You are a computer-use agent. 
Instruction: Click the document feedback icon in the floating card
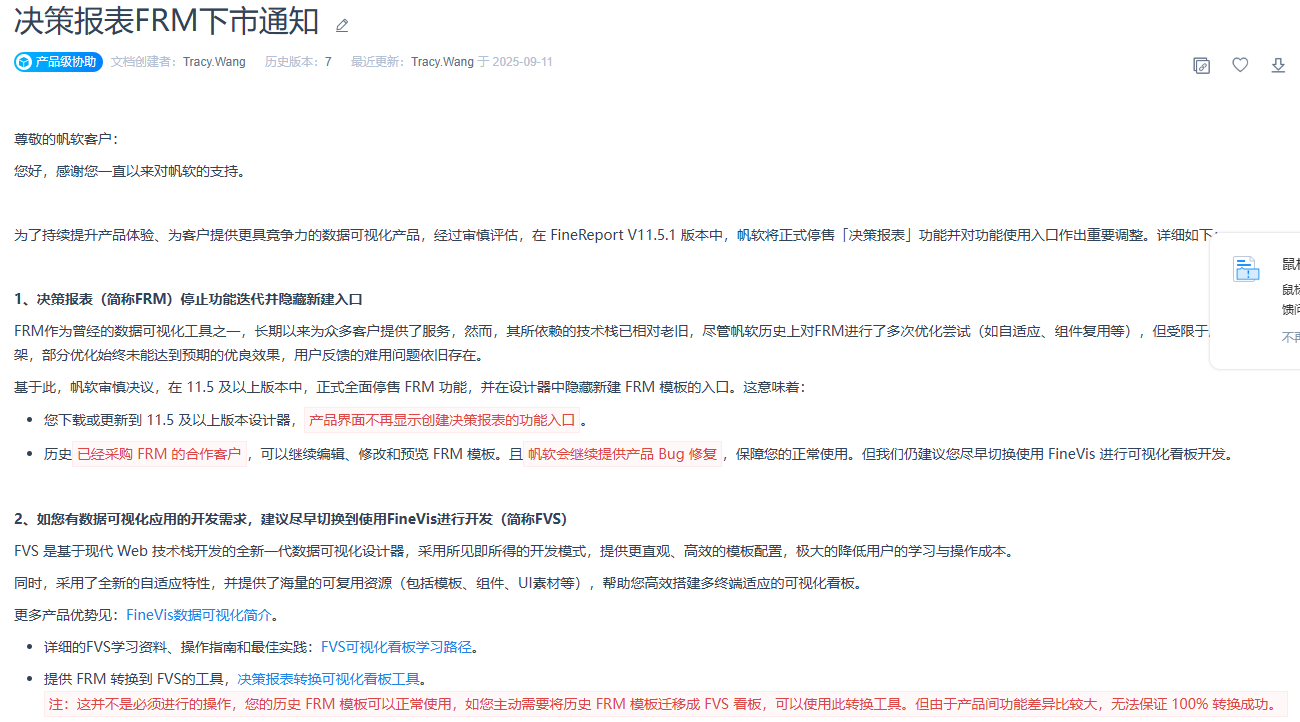1246,269
